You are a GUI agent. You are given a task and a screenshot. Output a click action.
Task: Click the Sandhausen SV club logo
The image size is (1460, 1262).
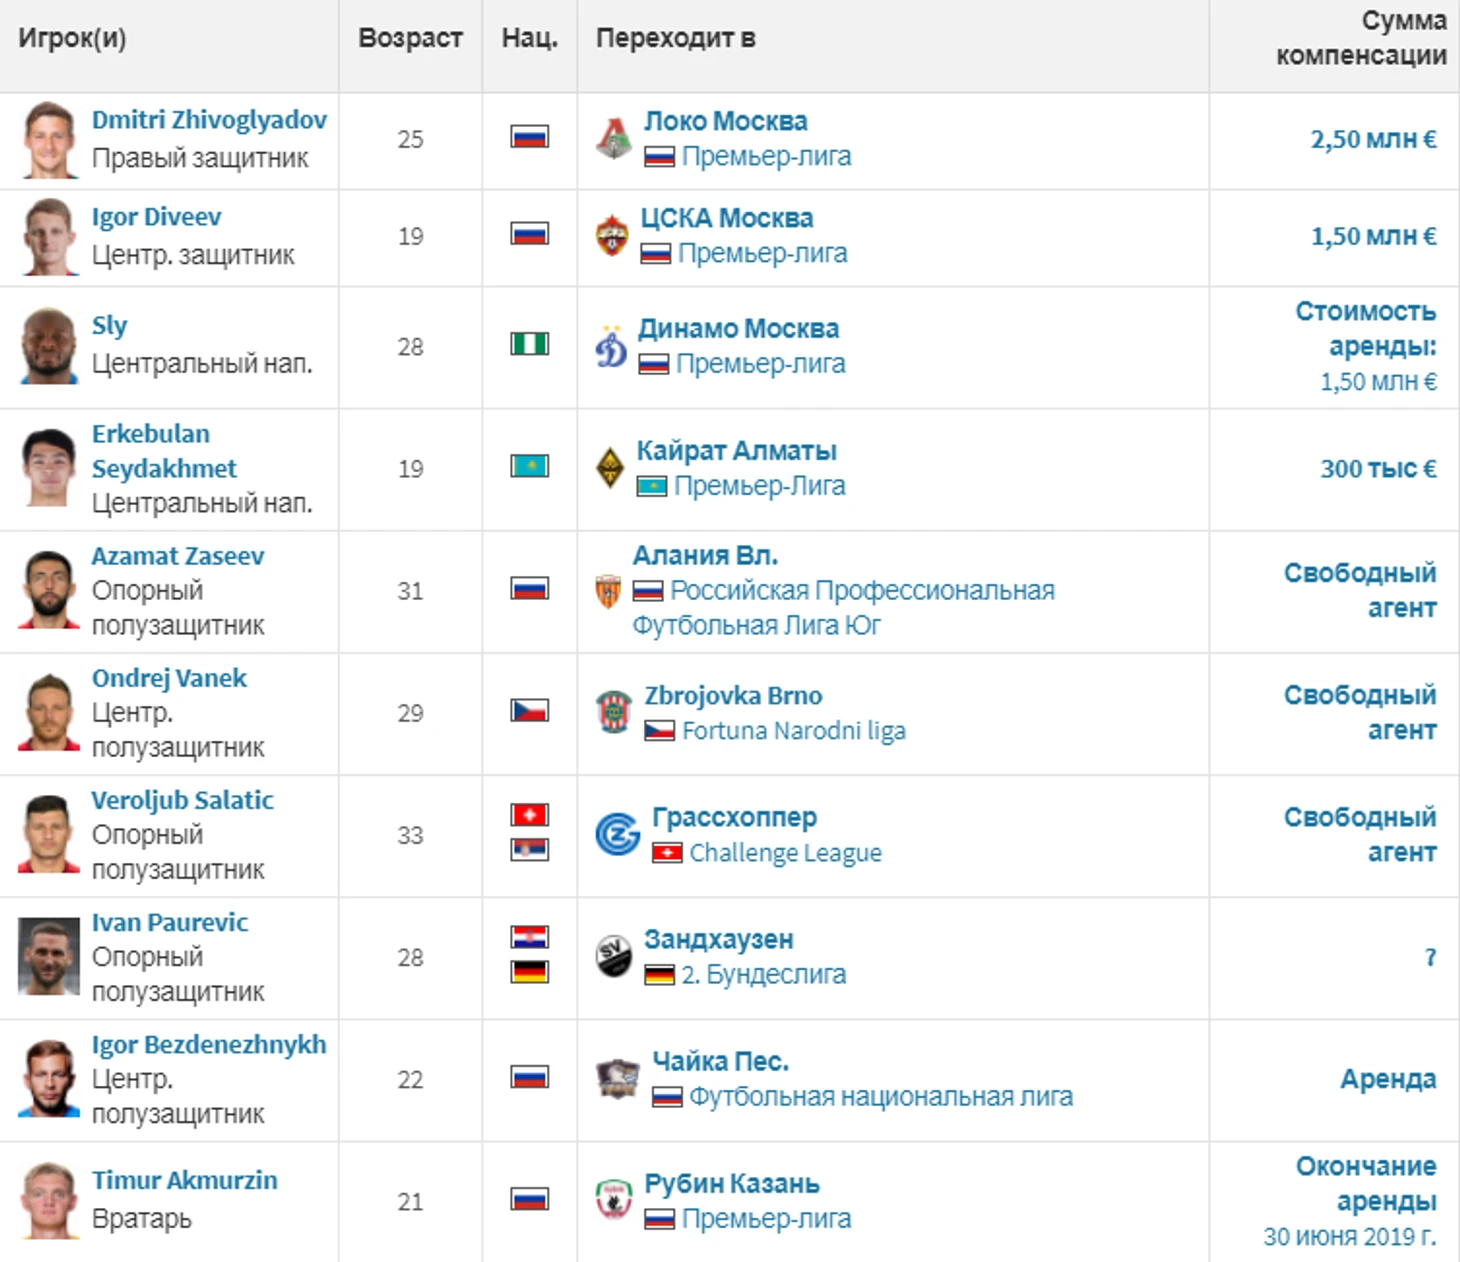point(614,956)
